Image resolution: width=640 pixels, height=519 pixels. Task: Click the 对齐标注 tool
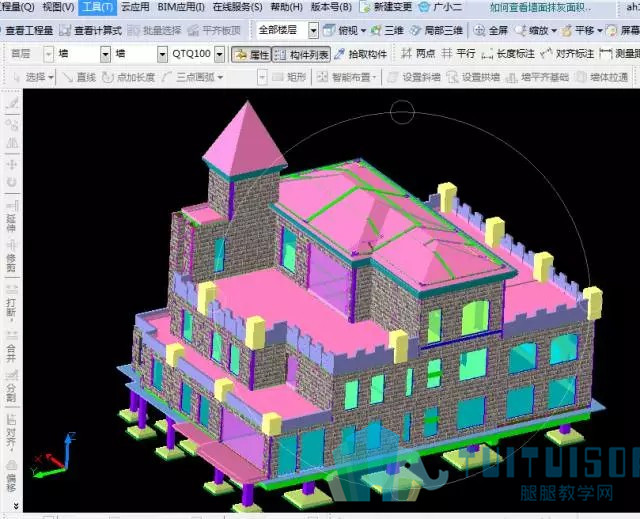pyautogui.click(x=567, y=53)
